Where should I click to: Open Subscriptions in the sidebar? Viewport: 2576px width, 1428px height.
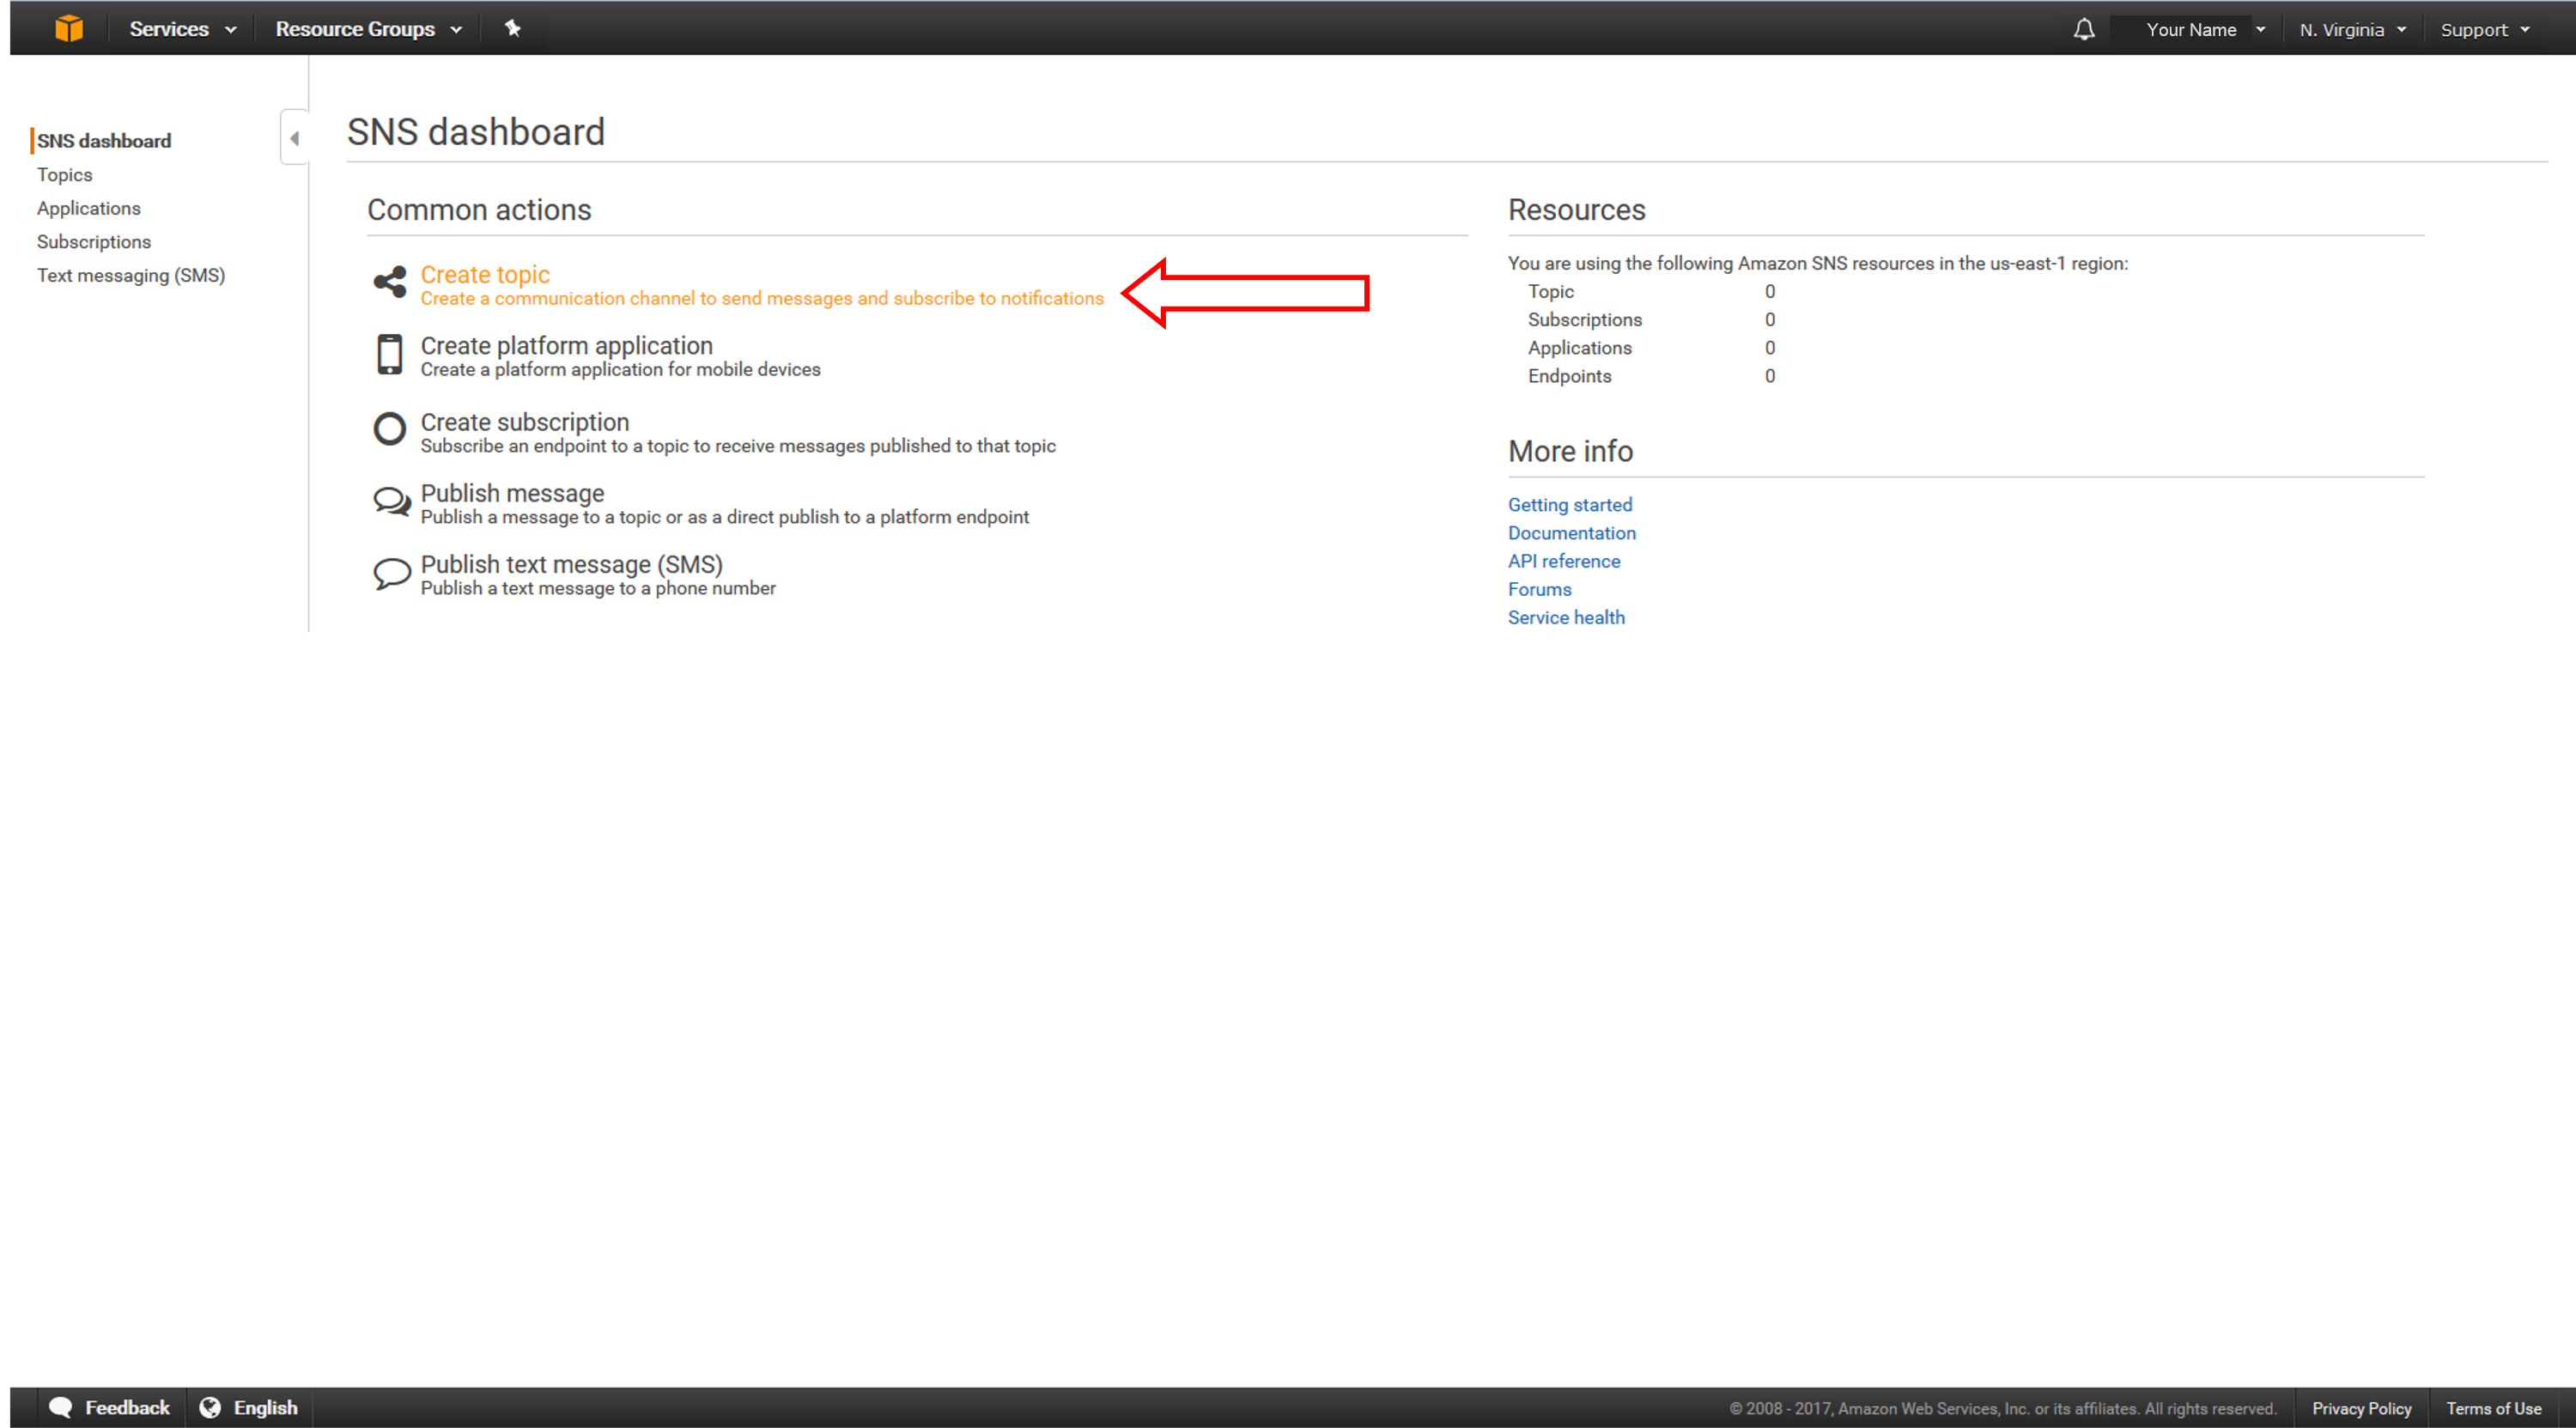pos(94,242)
